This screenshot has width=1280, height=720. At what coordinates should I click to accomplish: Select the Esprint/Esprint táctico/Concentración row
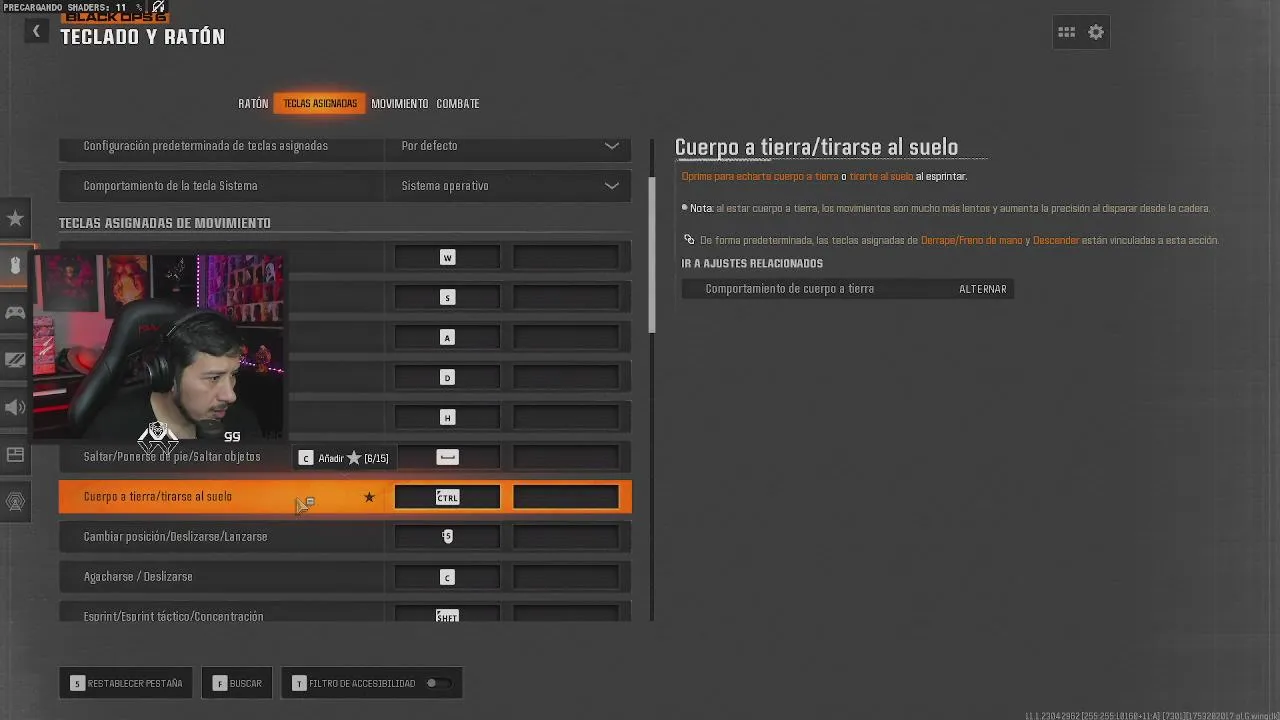pos(345,612)
